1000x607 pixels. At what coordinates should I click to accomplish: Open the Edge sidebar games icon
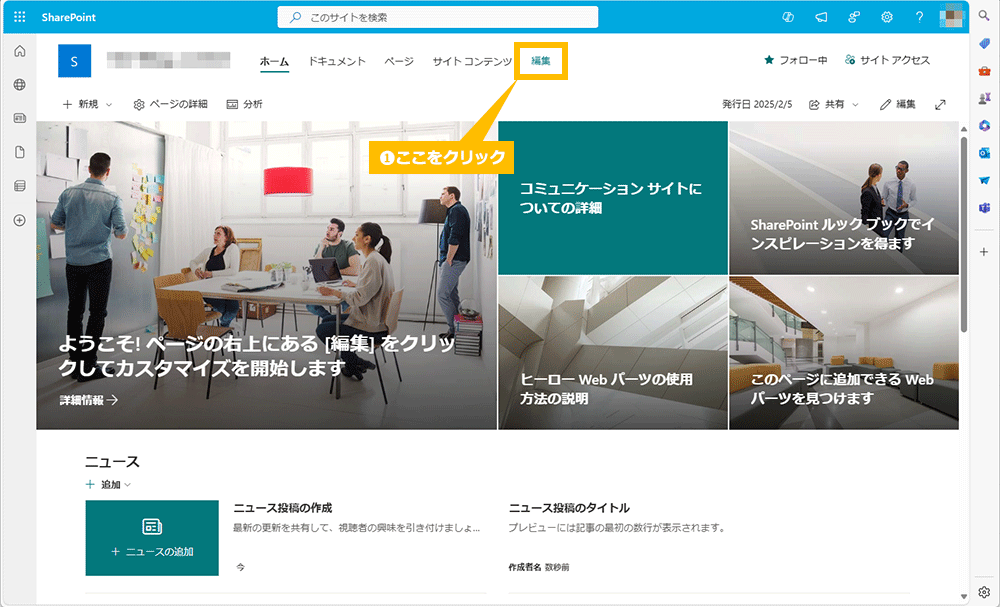tap(984, 98)
